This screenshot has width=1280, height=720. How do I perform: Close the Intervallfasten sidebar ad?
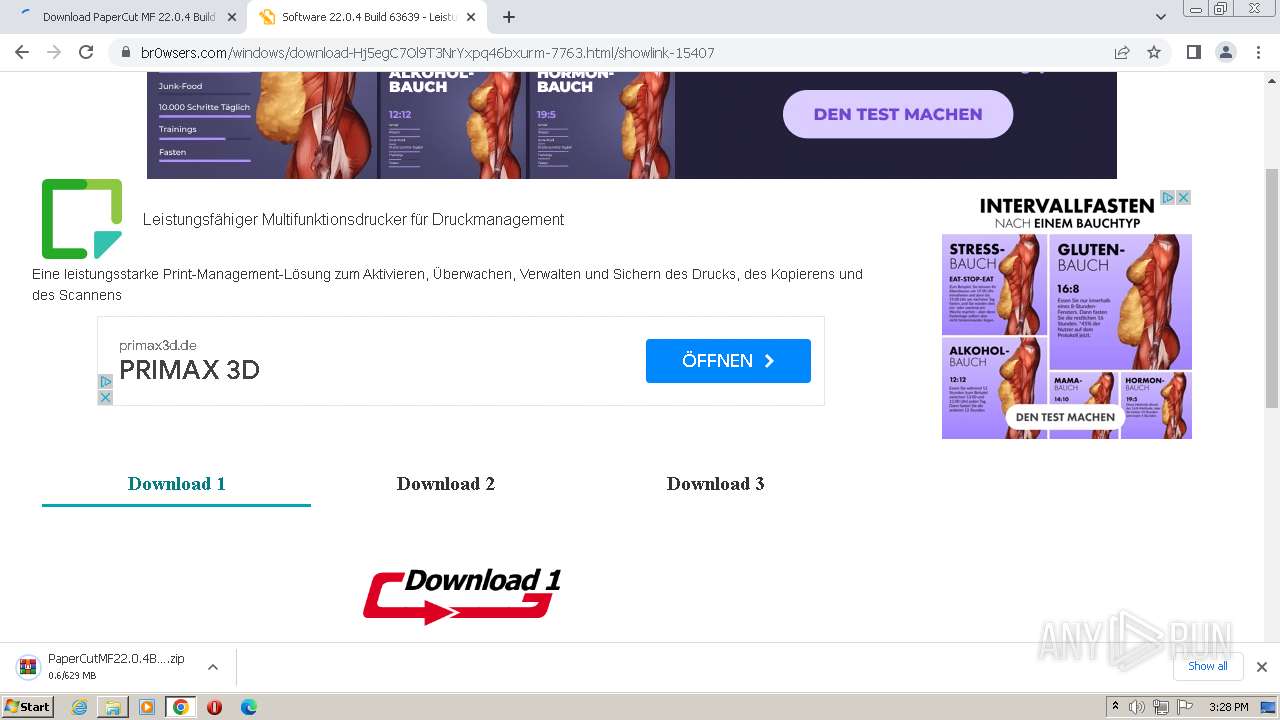click(x=1183, y=197)
